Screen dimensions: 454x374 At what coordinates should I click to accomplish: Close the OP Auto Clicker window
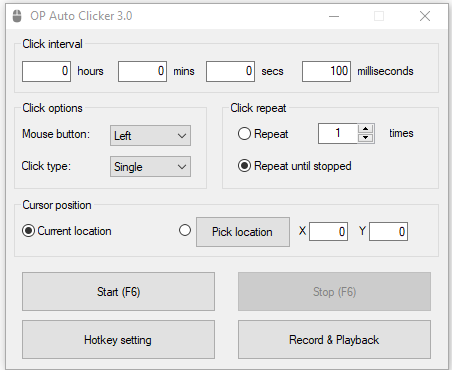point(425,16)
